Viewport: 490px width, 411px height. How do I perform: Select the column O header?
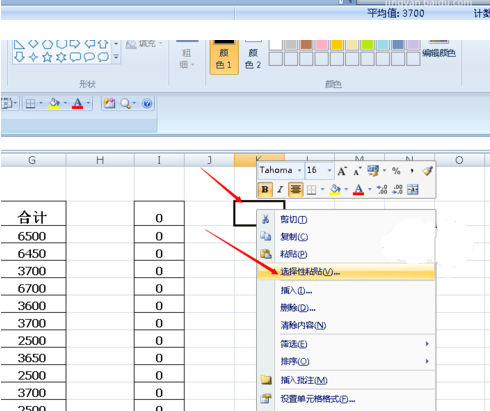[x=459, y=160]
